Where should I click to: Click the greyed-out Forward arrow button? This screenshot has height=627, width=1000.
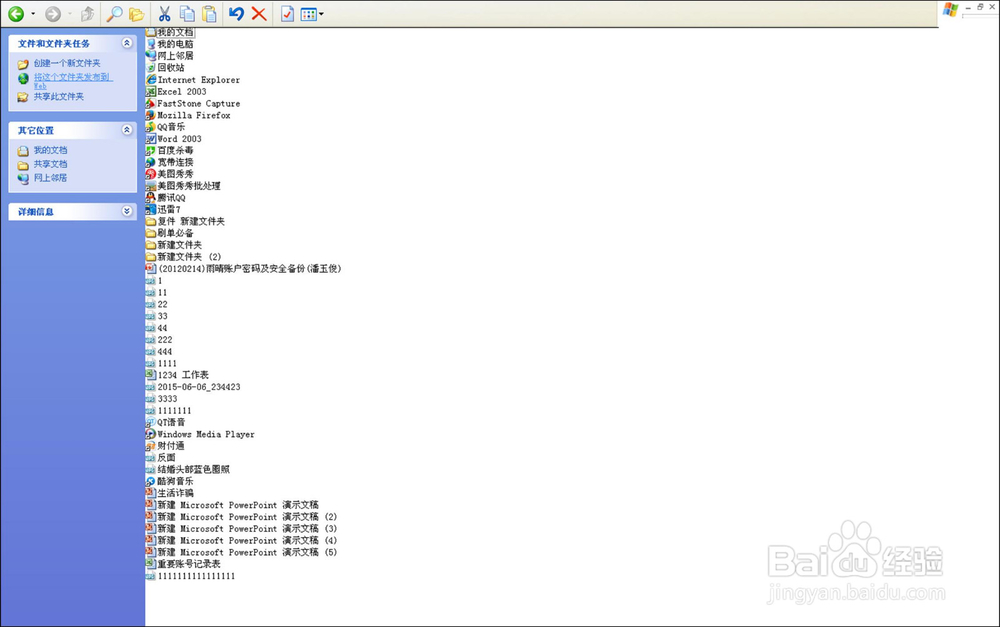click(x=53, y=13)
